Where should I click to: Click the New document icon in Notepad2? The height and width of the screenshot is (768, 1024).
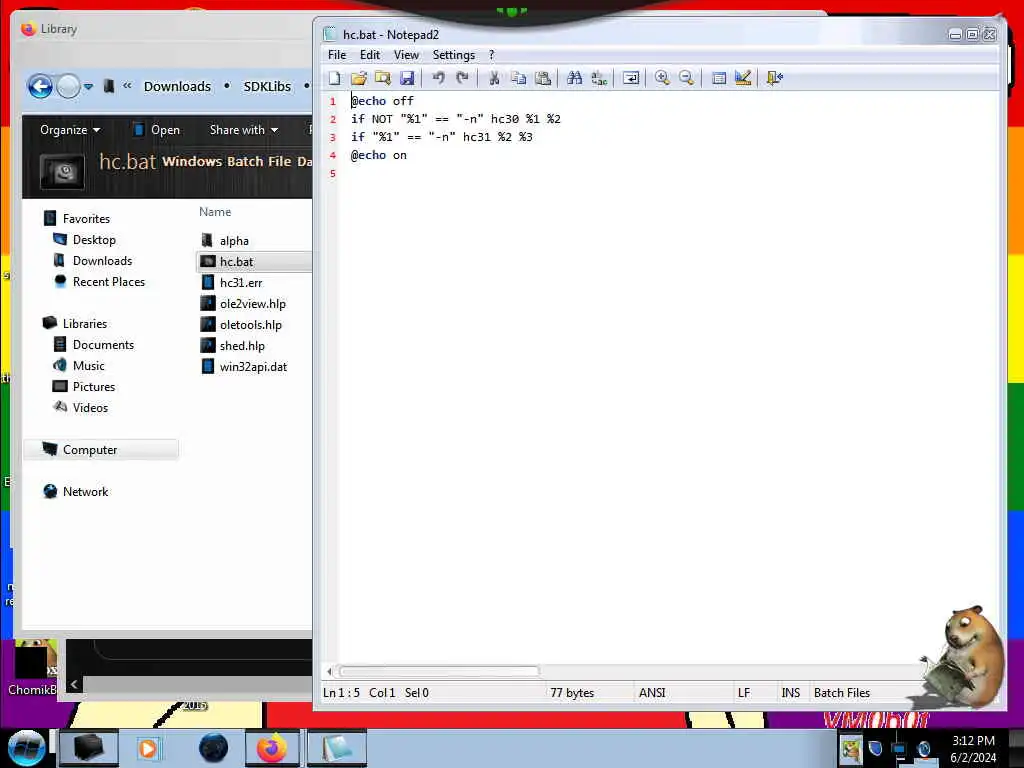(334, 78)
